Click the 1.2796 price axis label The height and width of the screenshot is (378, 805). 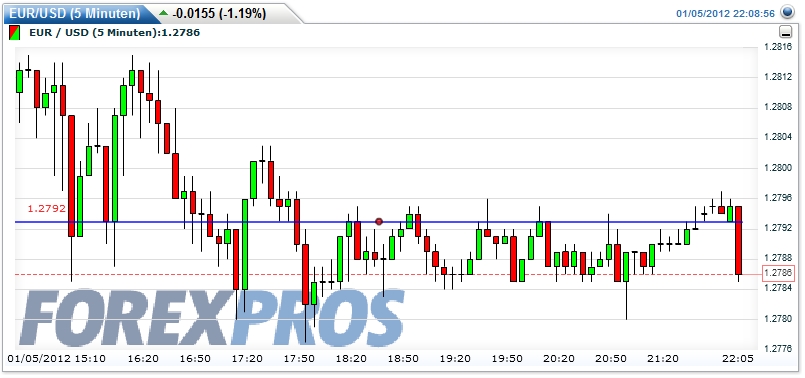777,198
